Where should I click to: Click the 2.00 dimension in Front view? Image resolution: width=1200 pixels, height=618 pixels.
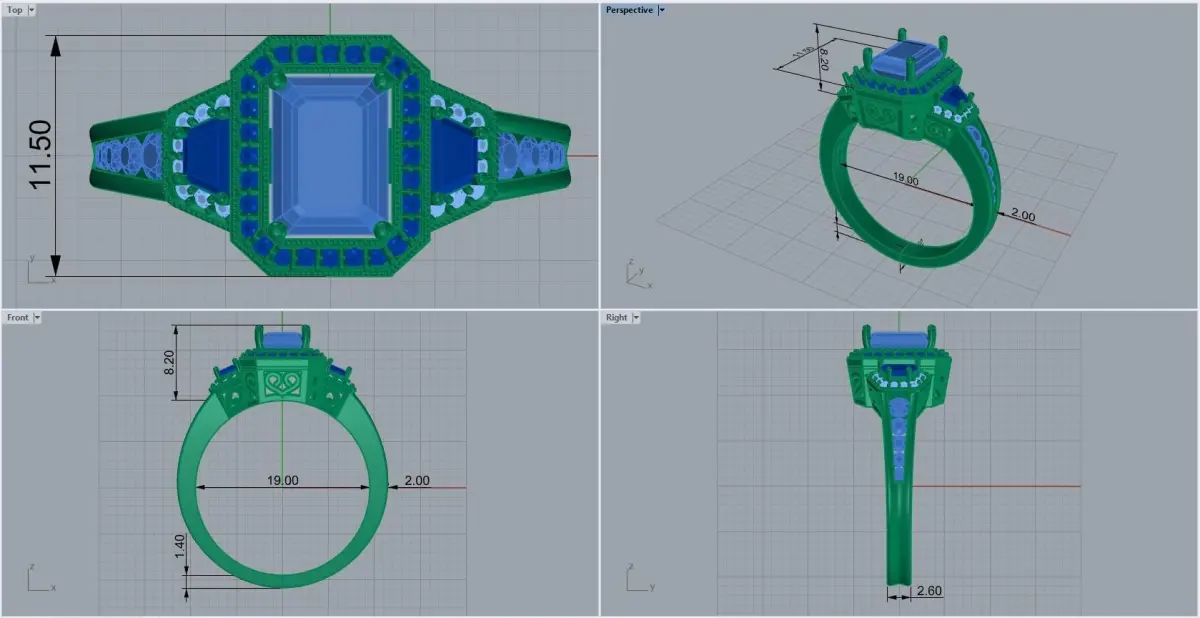tap(417, 481)
